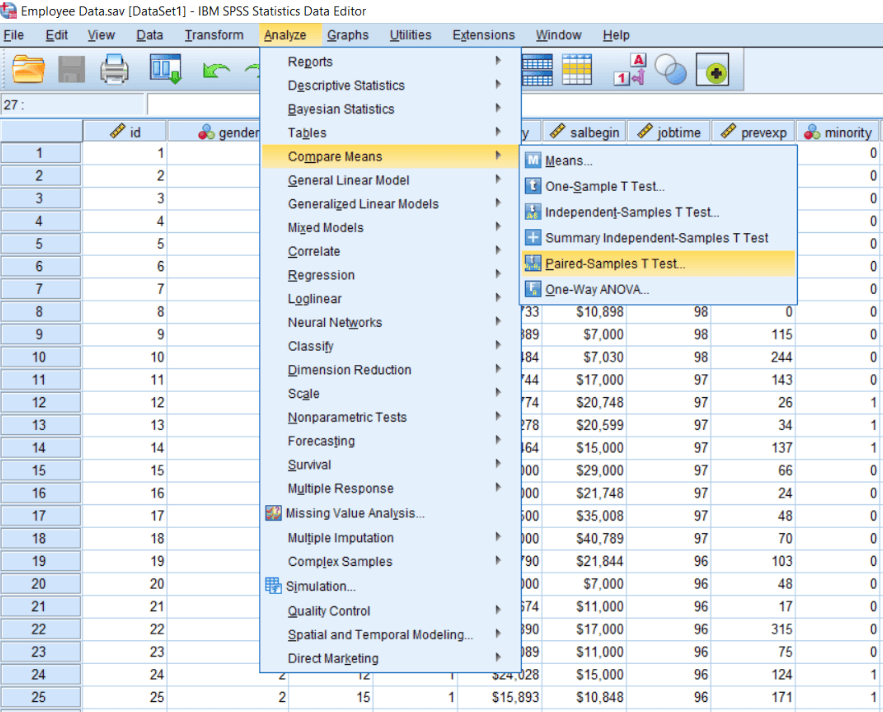The height and width of the screenshot is (712, 883).
Task: Click the salbegin column header
Action: [584, 132]
